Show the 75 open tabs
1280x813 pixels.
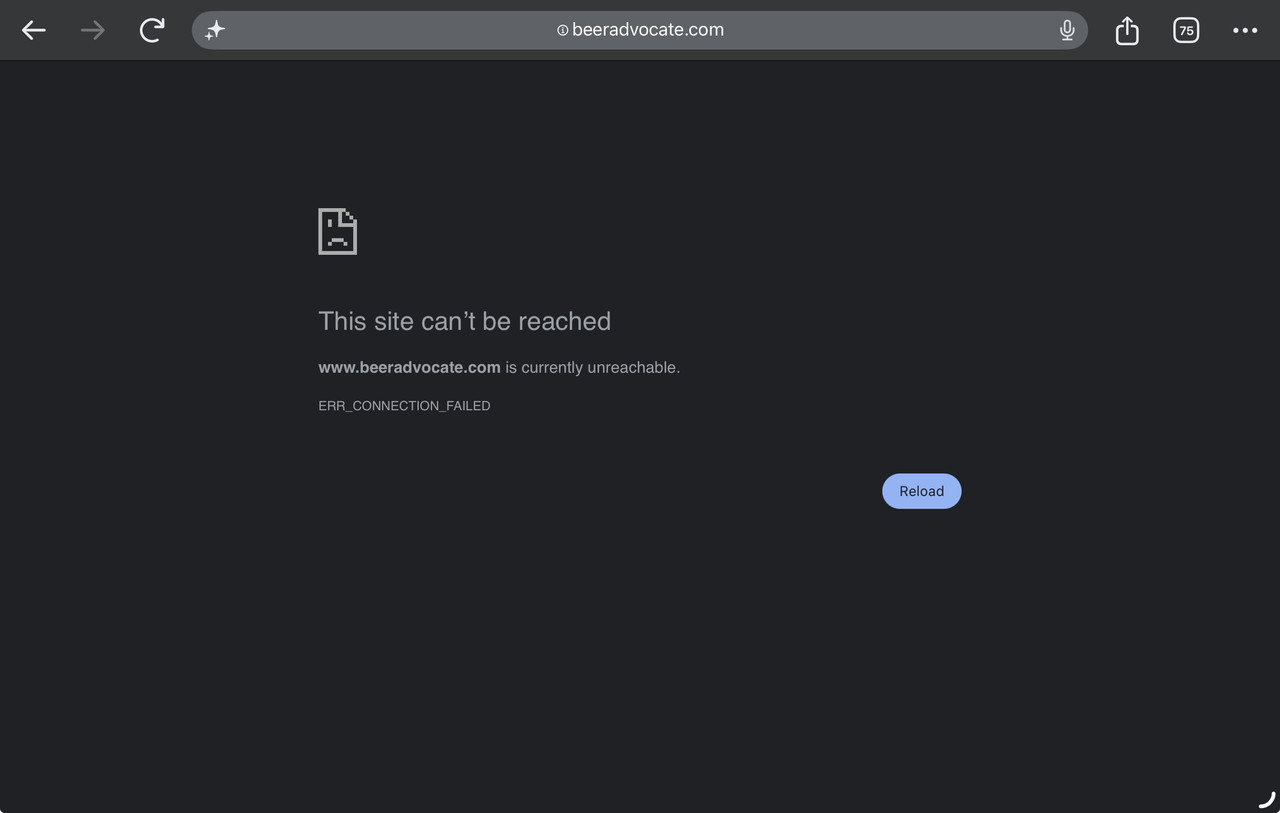(x=1186, y=30)
